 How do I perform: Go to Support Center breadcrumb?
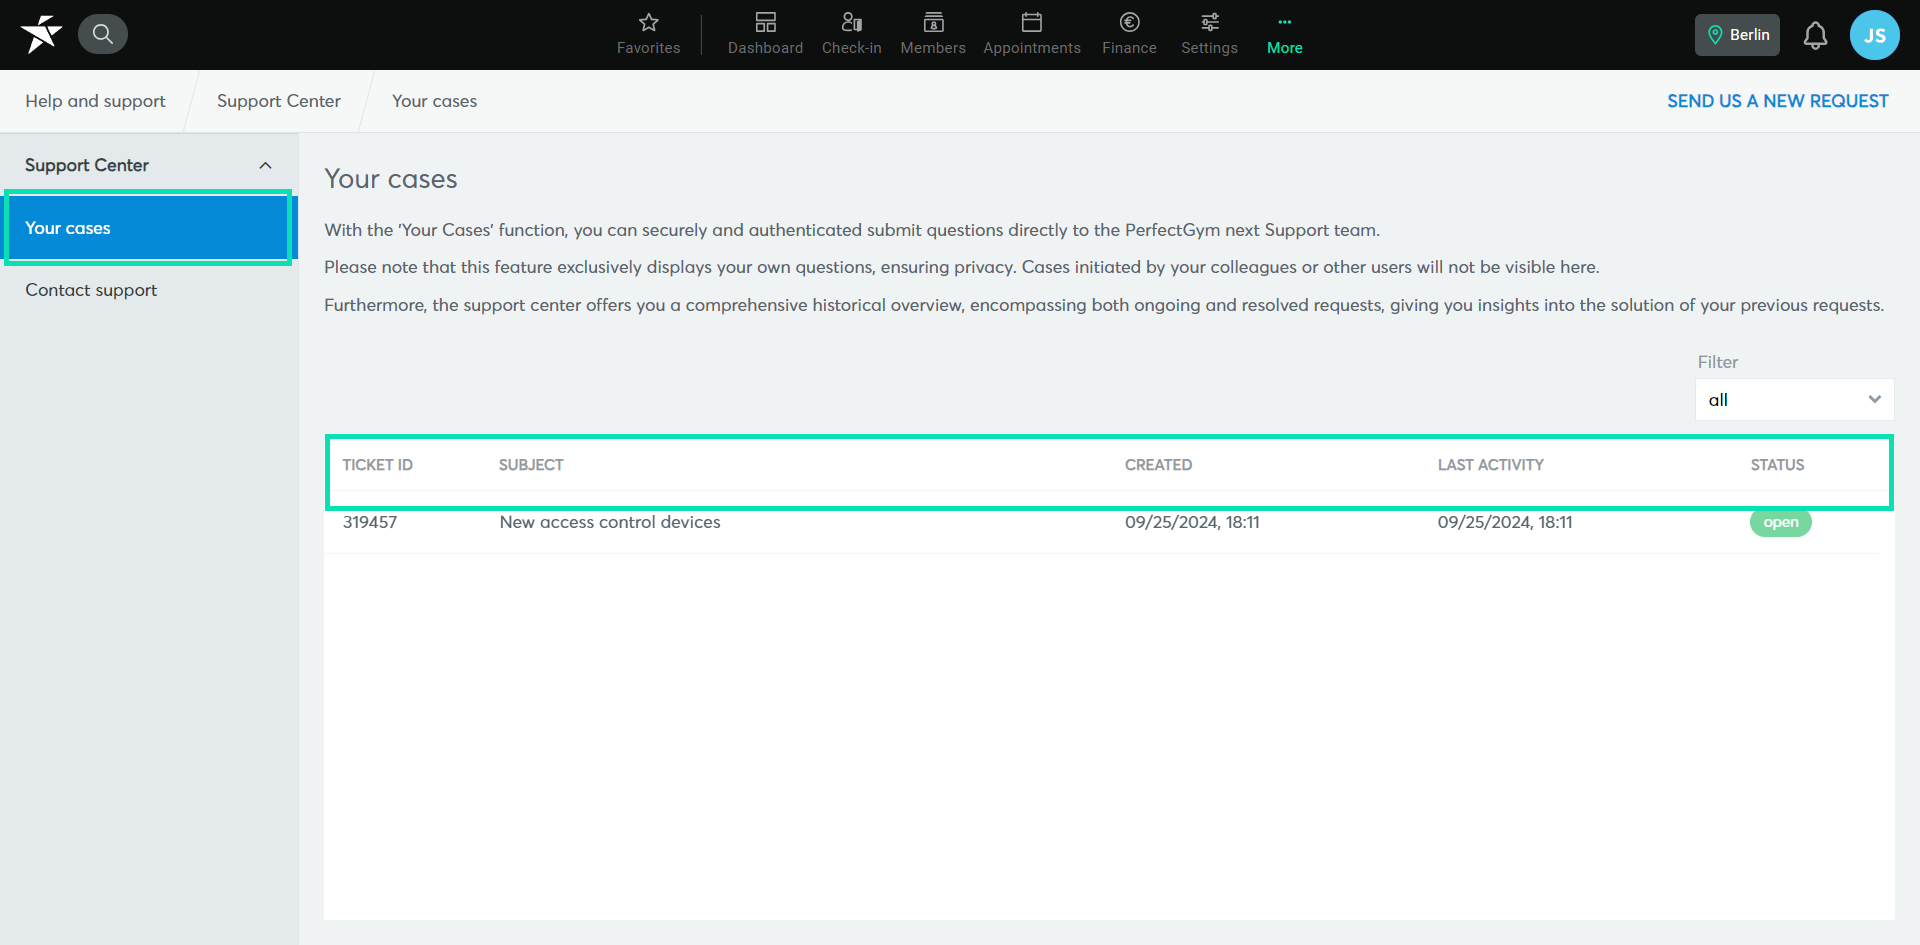[279, 101]
